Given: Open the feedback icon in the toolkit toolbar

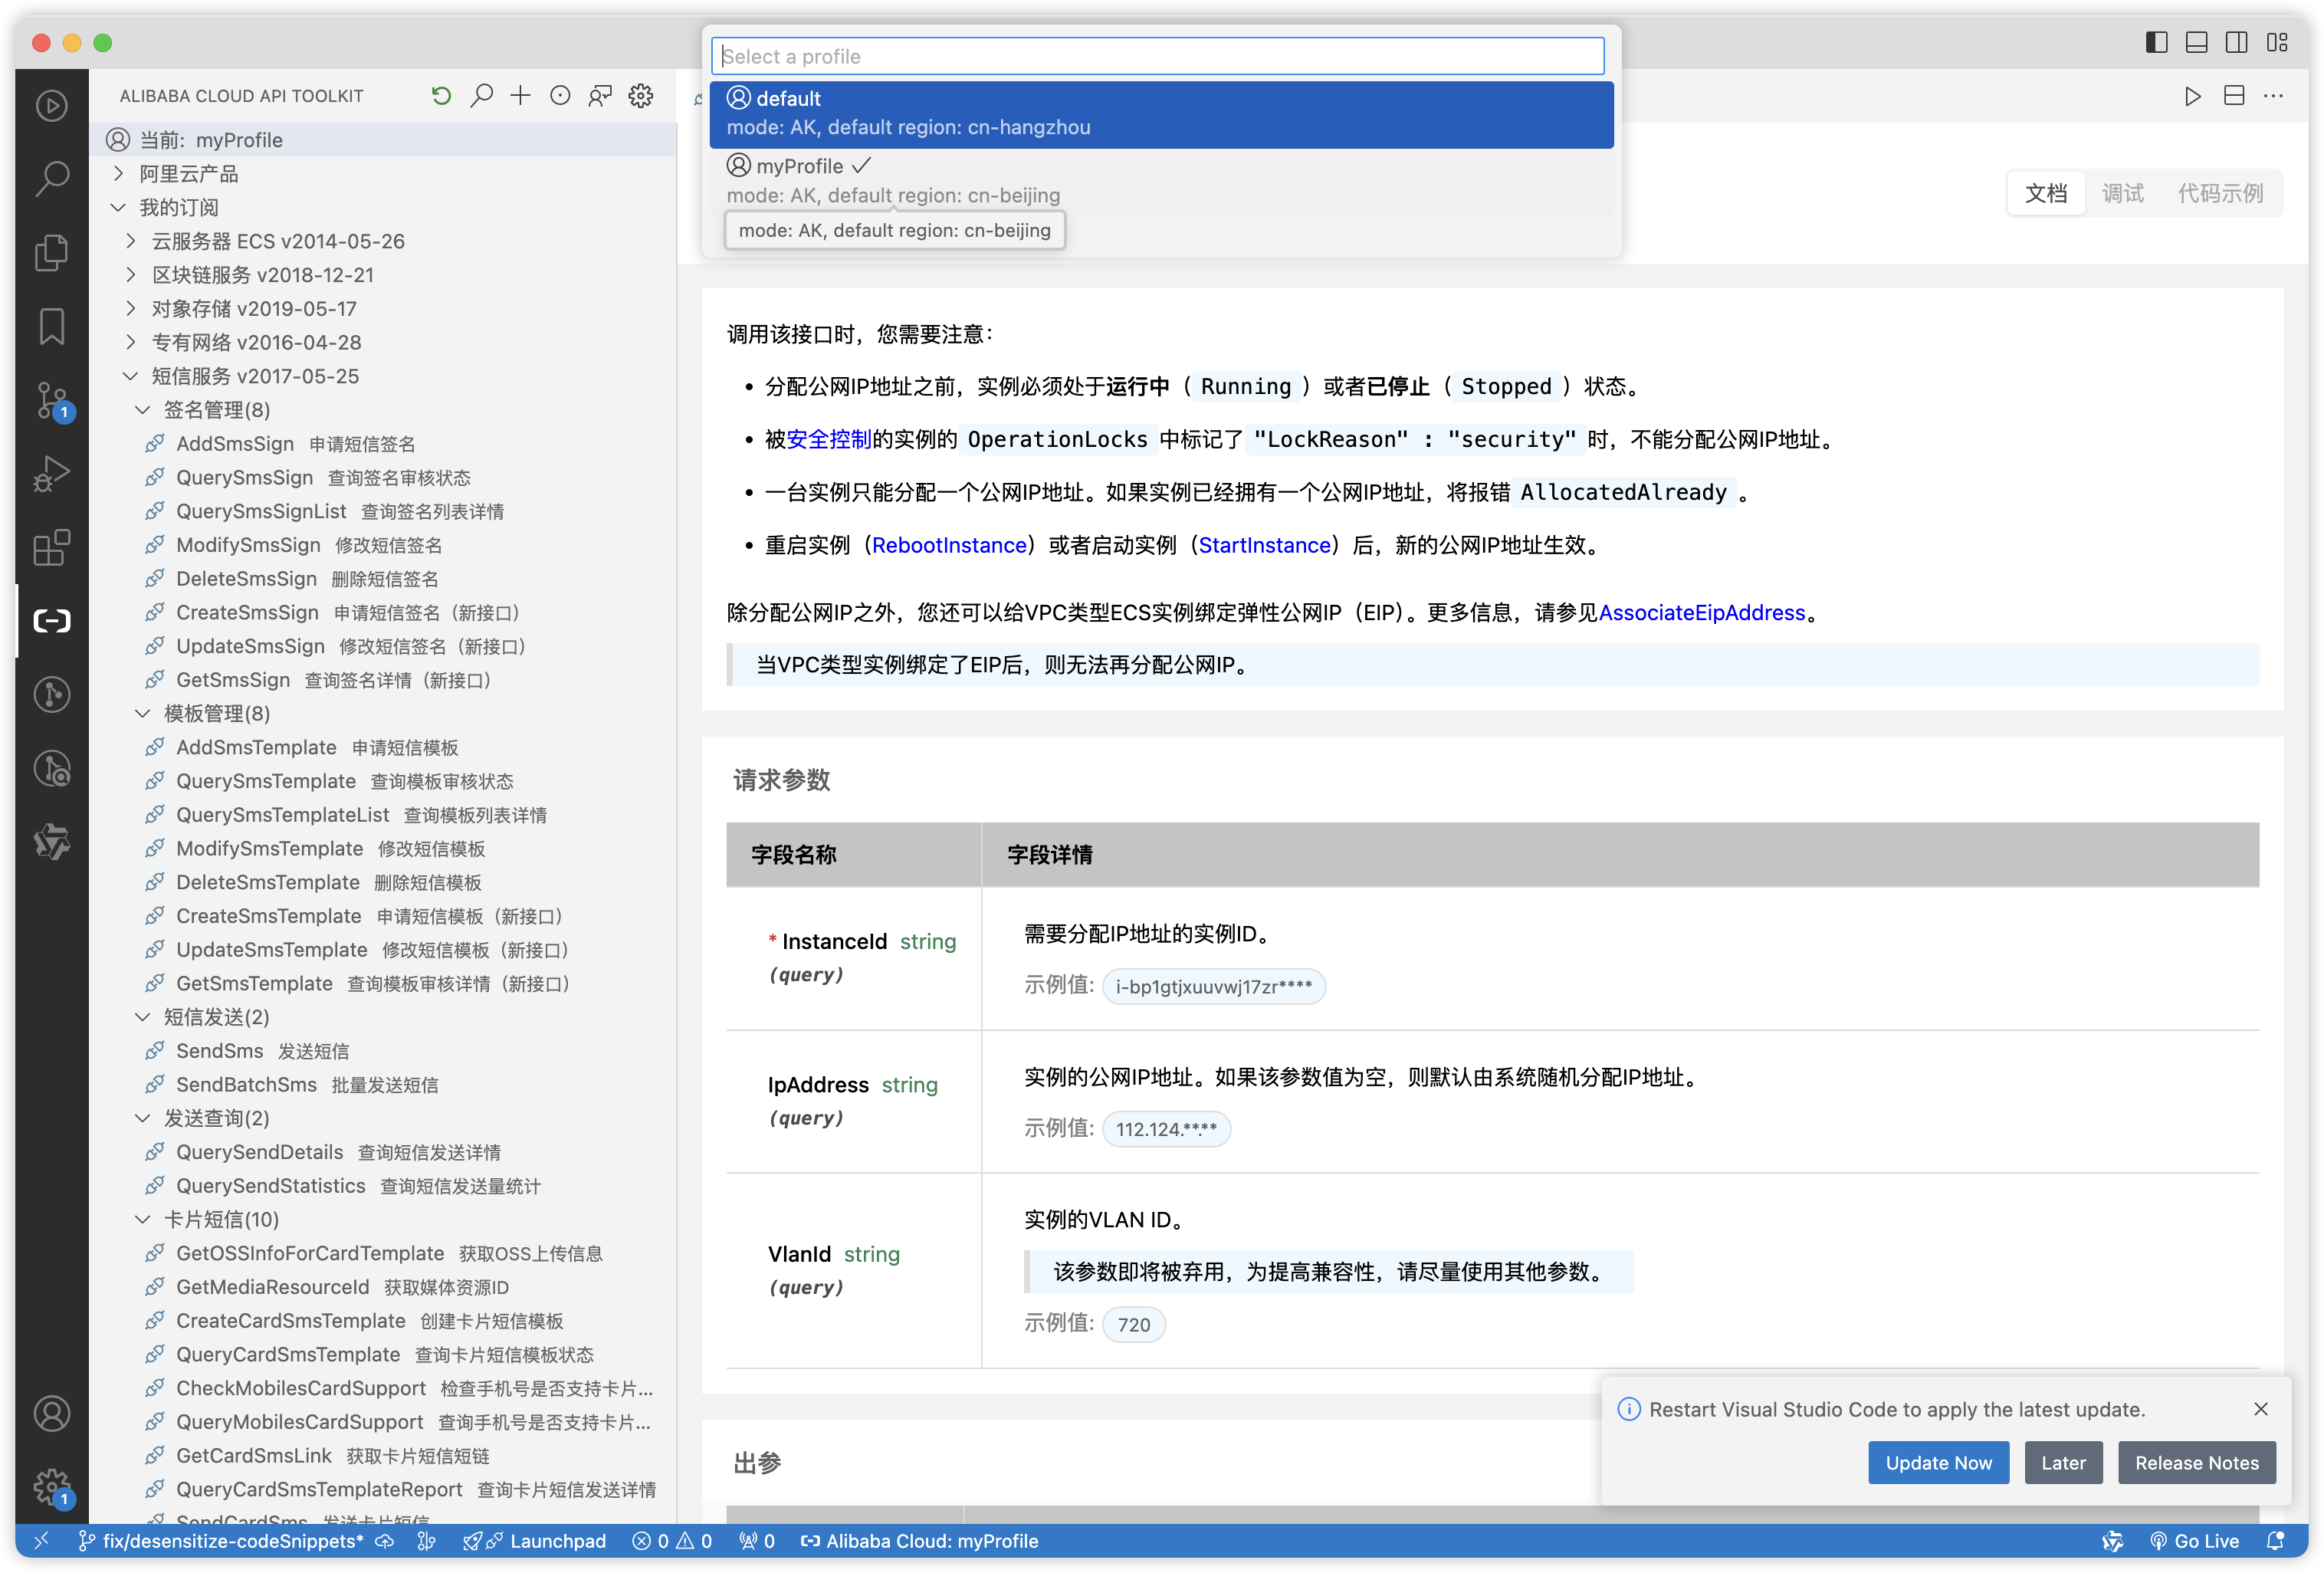Looking at the screenshot, I should coord(599,95).
